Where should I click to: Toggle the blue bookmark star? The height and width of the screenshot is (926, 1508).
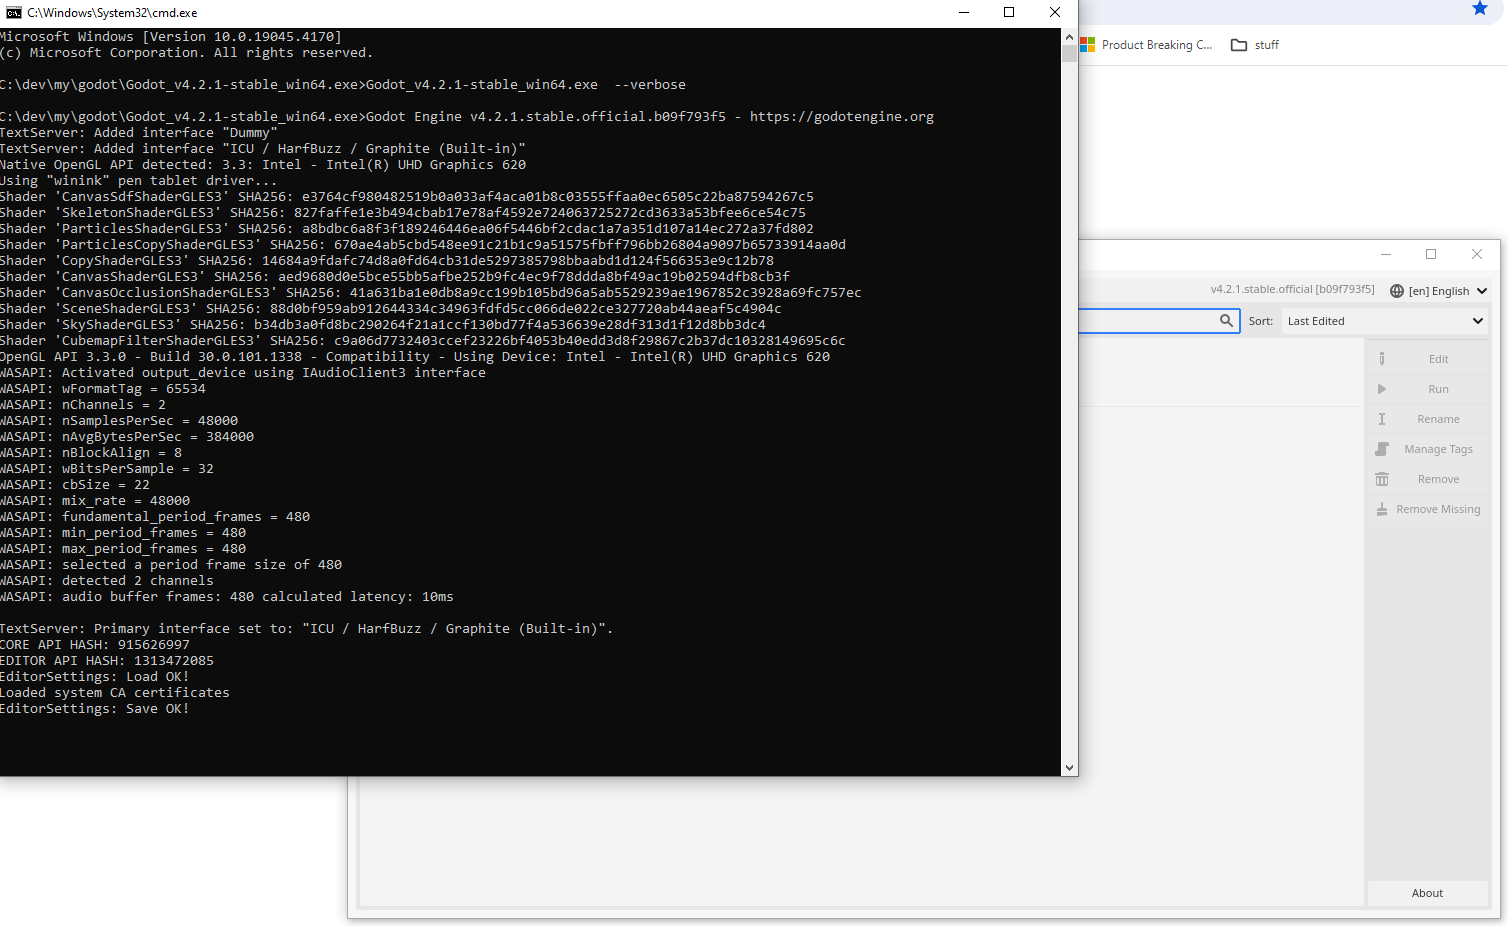1479,9
